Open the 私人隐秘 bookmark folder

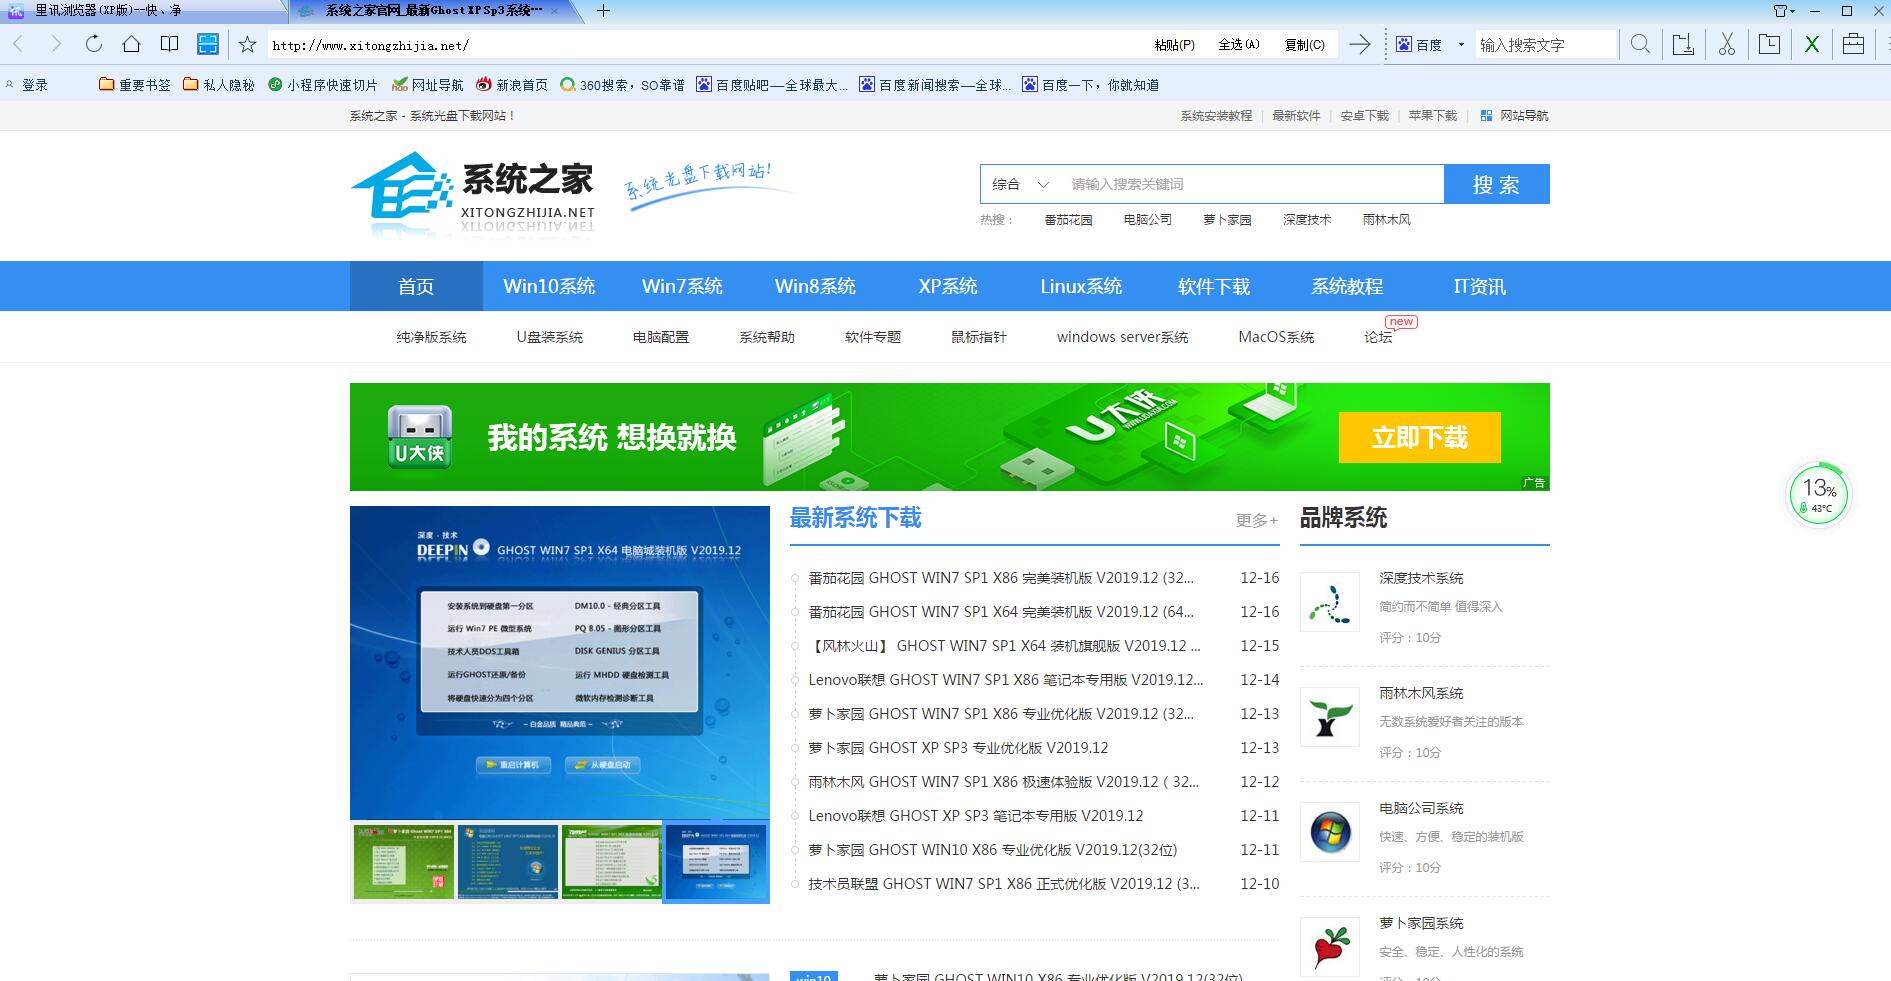pos(219,85)
